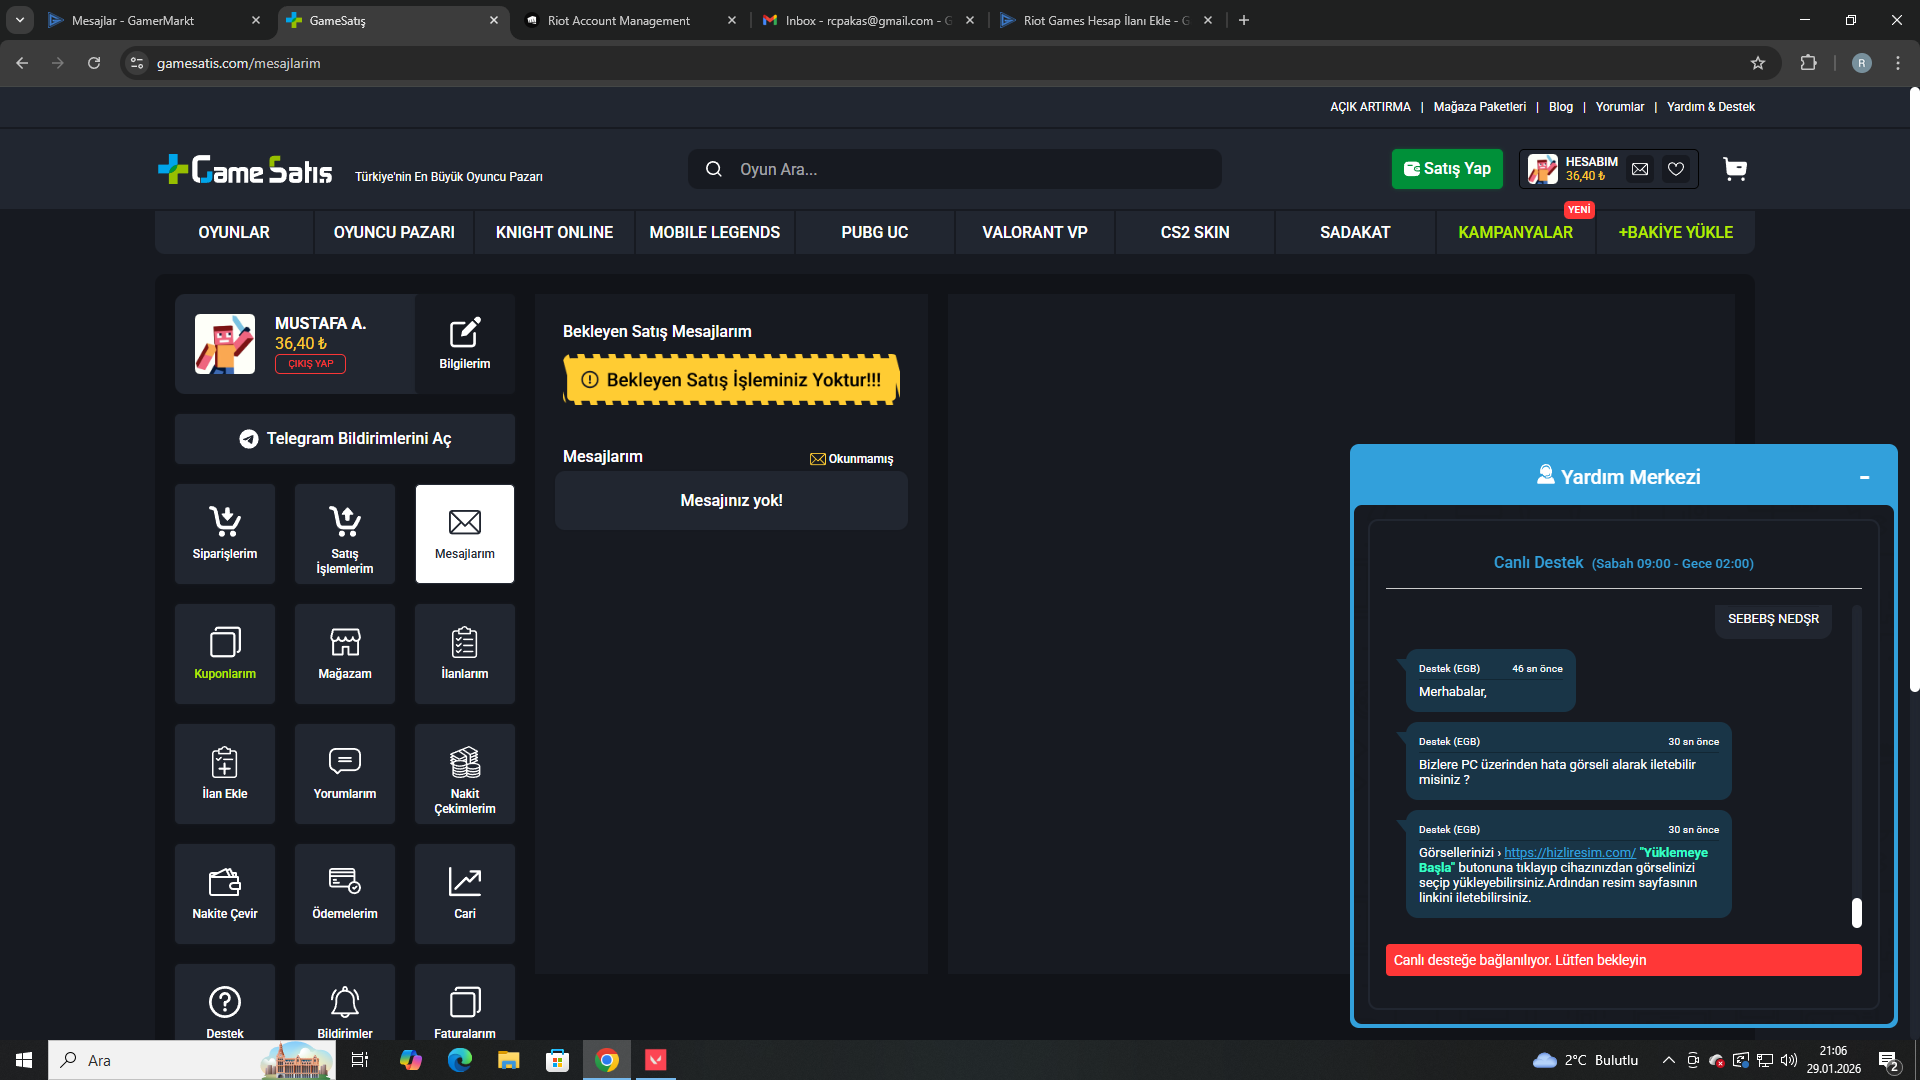Open the AÇIK ARTIRMA link
Image resolution: width=1920 pixels, height=1080 pixels.
(1370, 107)
